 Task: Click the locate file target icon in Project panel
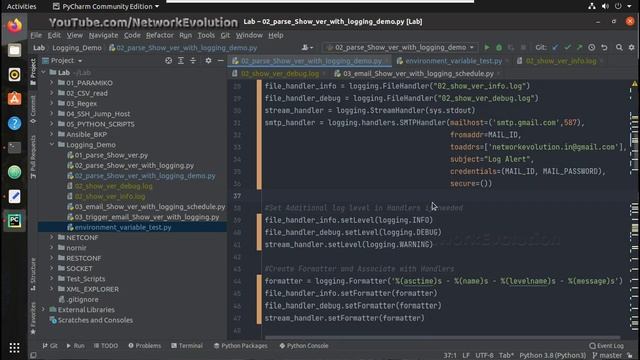click(168, 60)
